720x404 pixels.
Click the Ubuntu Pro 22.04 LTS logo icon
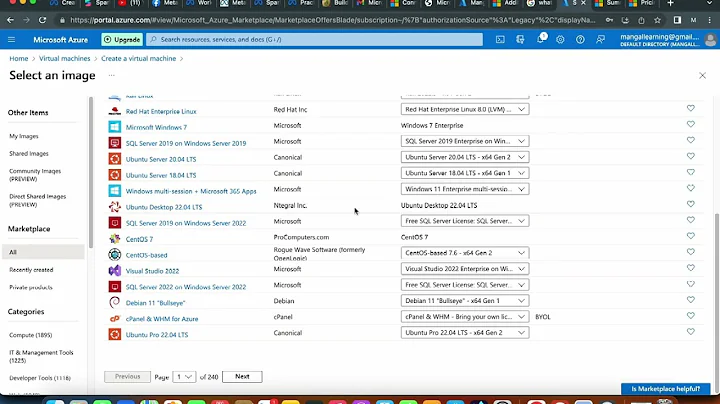pos(114,334)
